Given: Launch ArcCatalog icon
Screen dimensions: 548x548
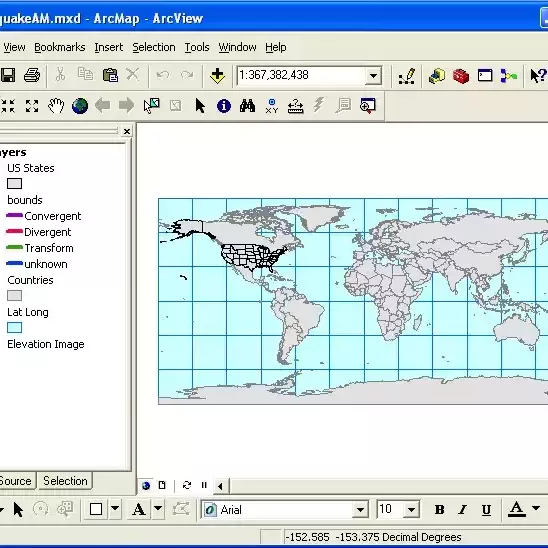Looking at the screenshot, I should pyautogui.click(x=437, y=75).
